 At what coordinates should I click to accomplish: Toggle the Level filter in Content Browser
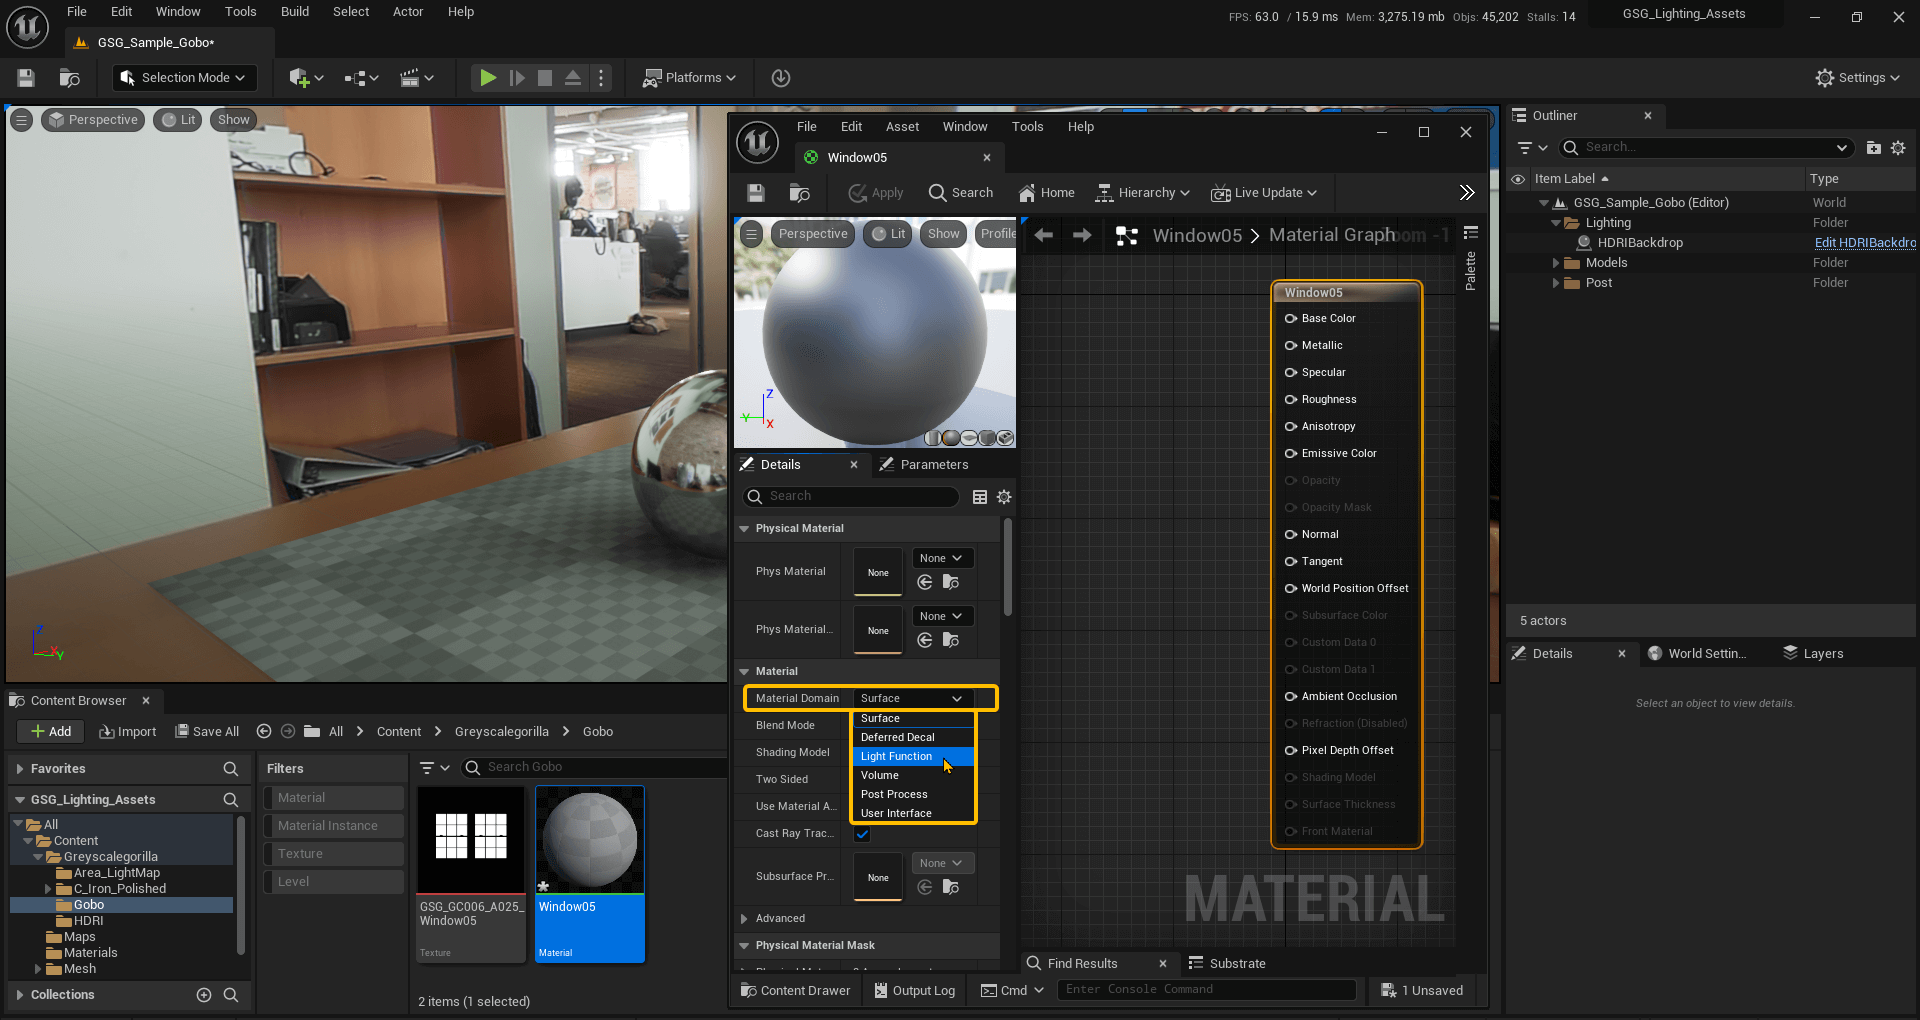click(334, 882)
